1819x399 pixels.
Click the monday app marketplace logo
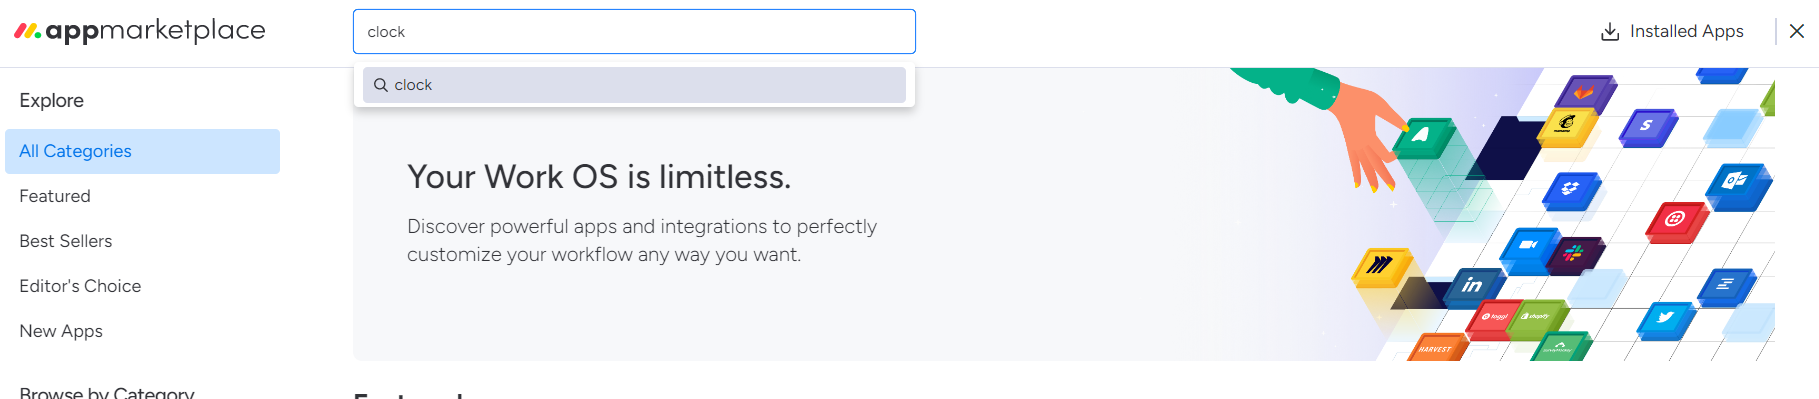point(140,31)
